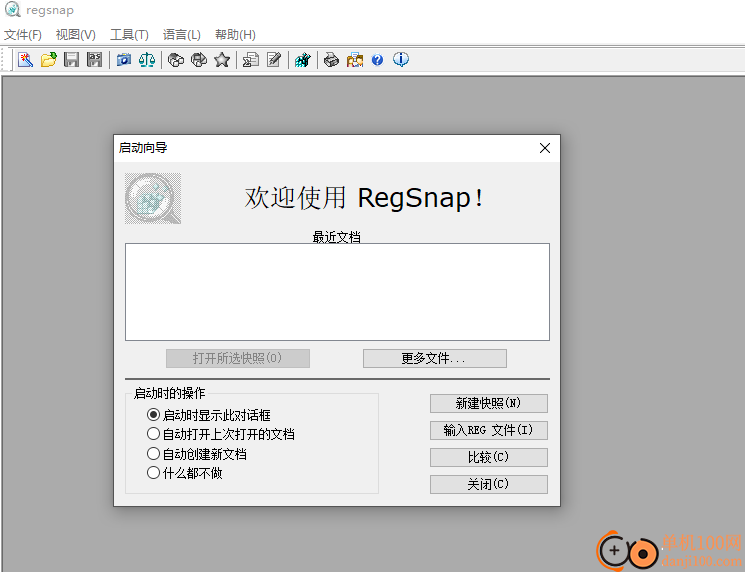Click the 打开所选快照(O) button
This screenshot has height=572, width=745.
(238, 358)
